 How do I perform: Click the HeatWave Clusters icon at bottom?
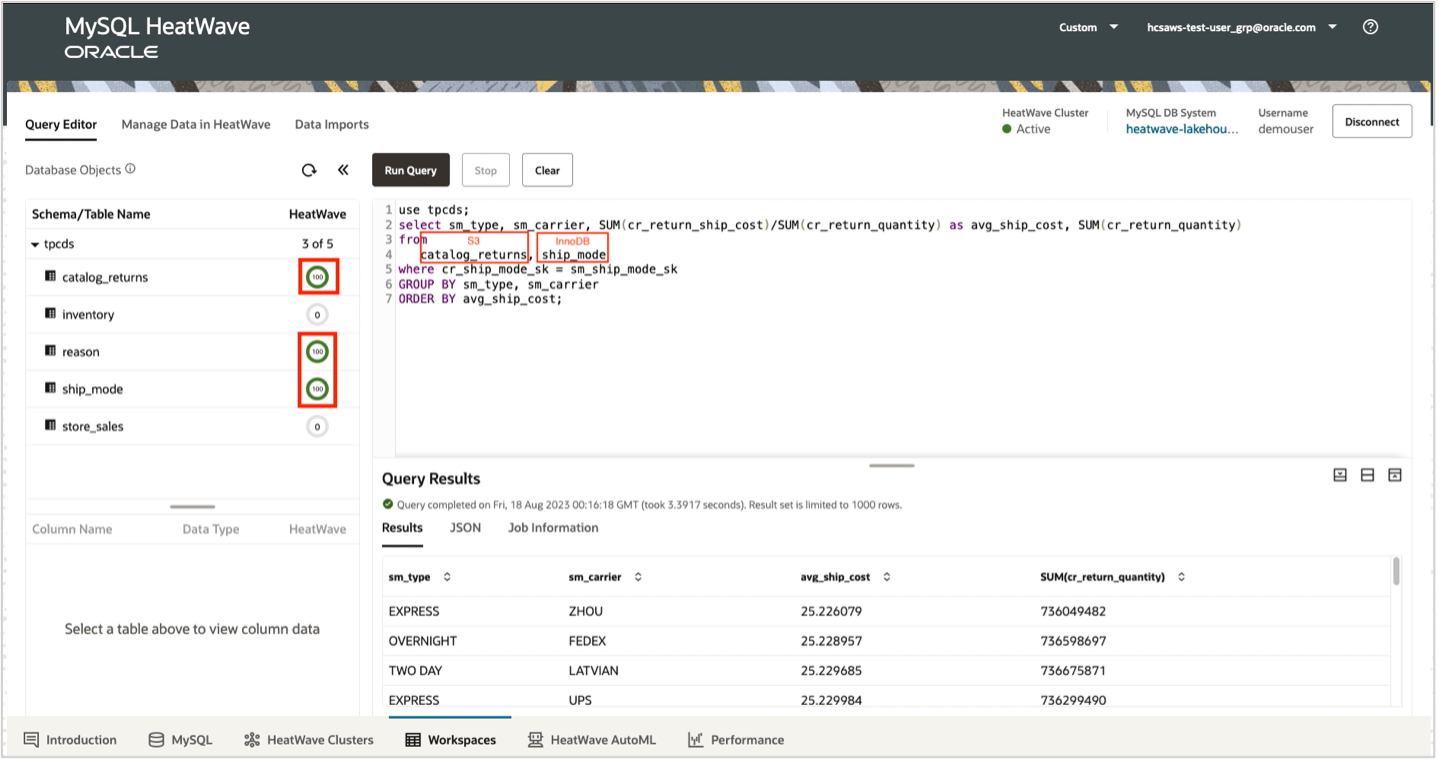click(308, 739)
